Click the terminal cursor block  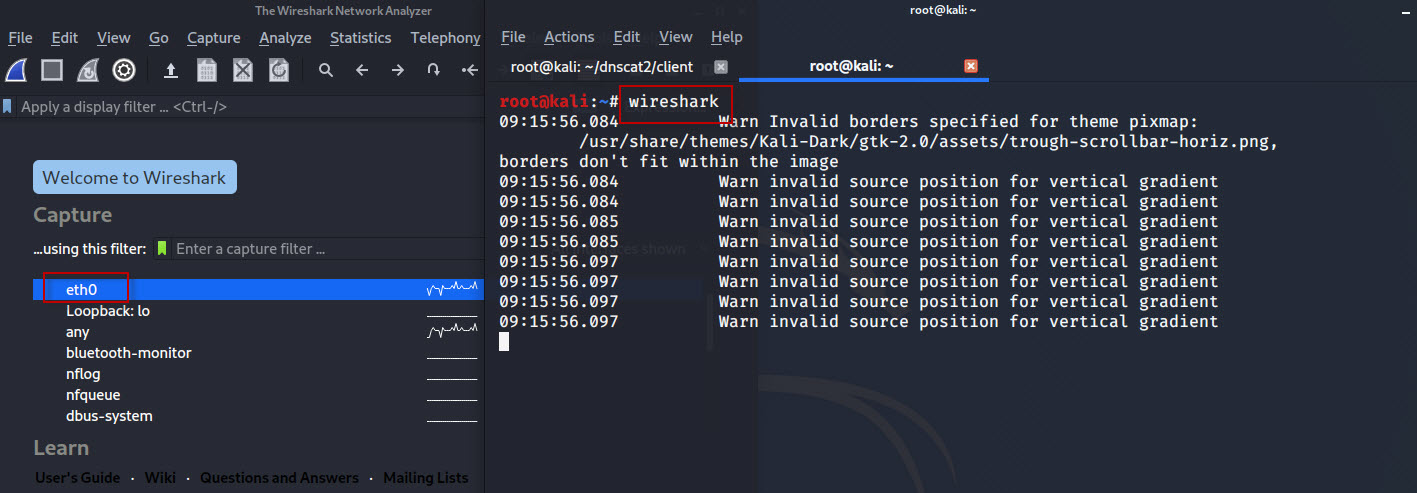pyautogui.click(x=504, y=342)
